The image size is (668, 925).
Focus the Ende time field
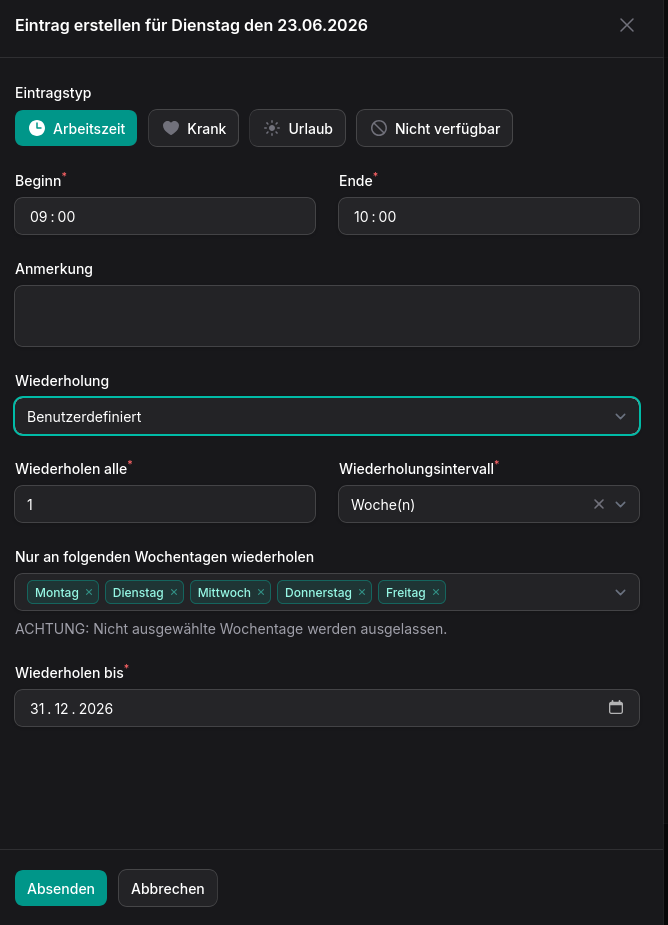489,216
